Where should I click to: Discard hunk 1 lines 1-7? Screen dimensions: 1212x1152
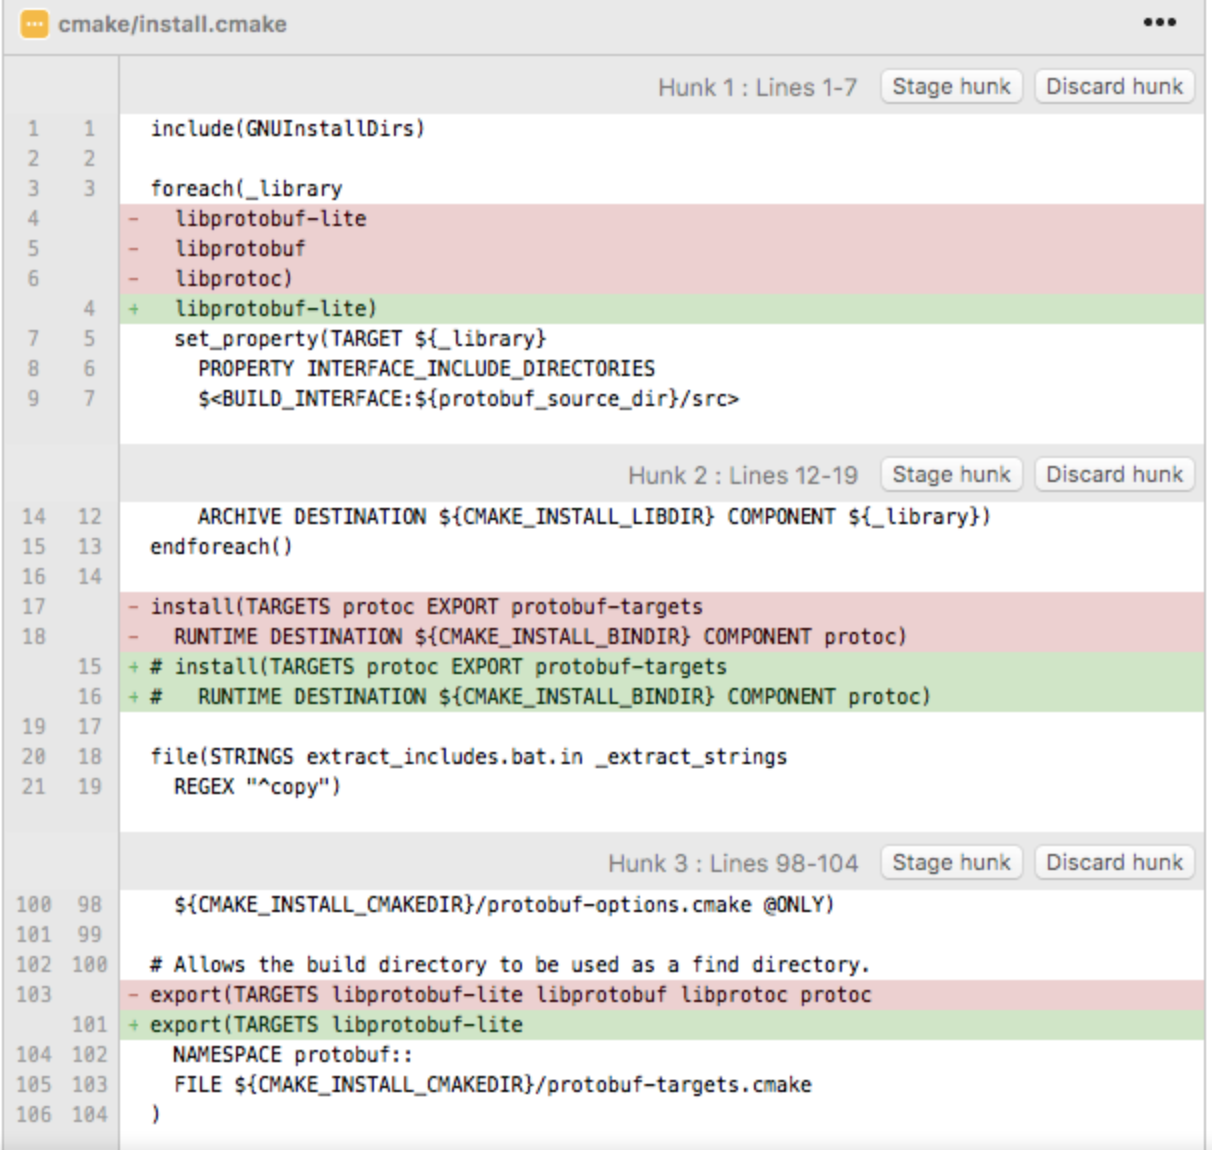pos(1114,87)
